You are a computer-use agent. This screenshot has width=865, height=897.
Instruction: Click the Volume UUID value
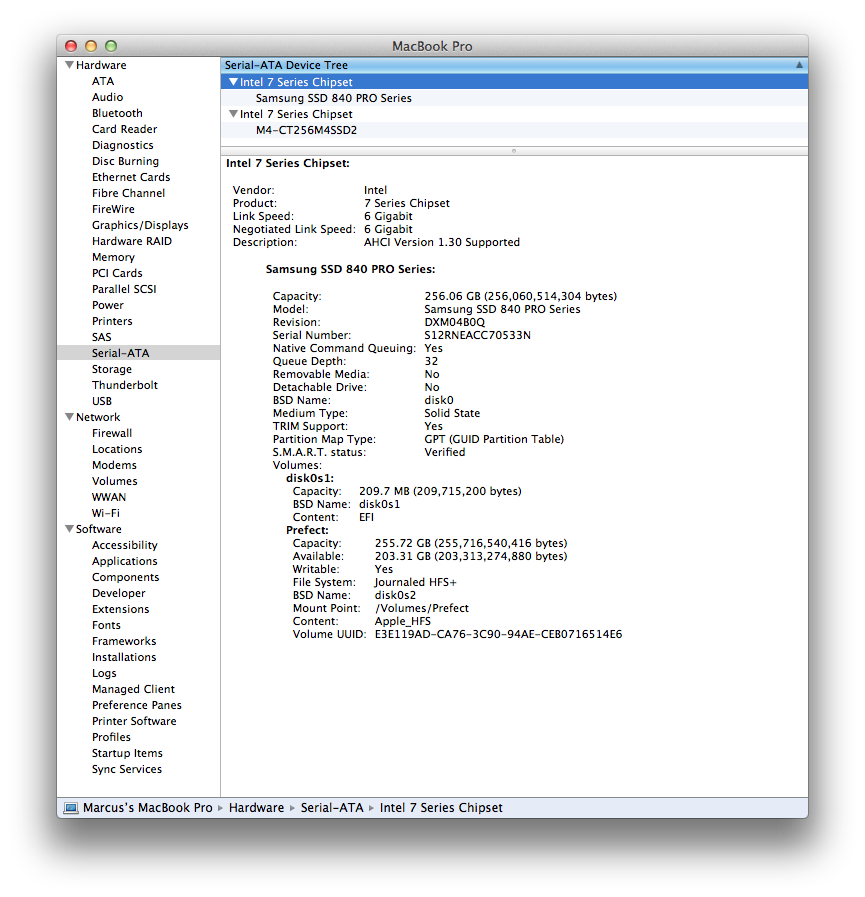[498, 634]
